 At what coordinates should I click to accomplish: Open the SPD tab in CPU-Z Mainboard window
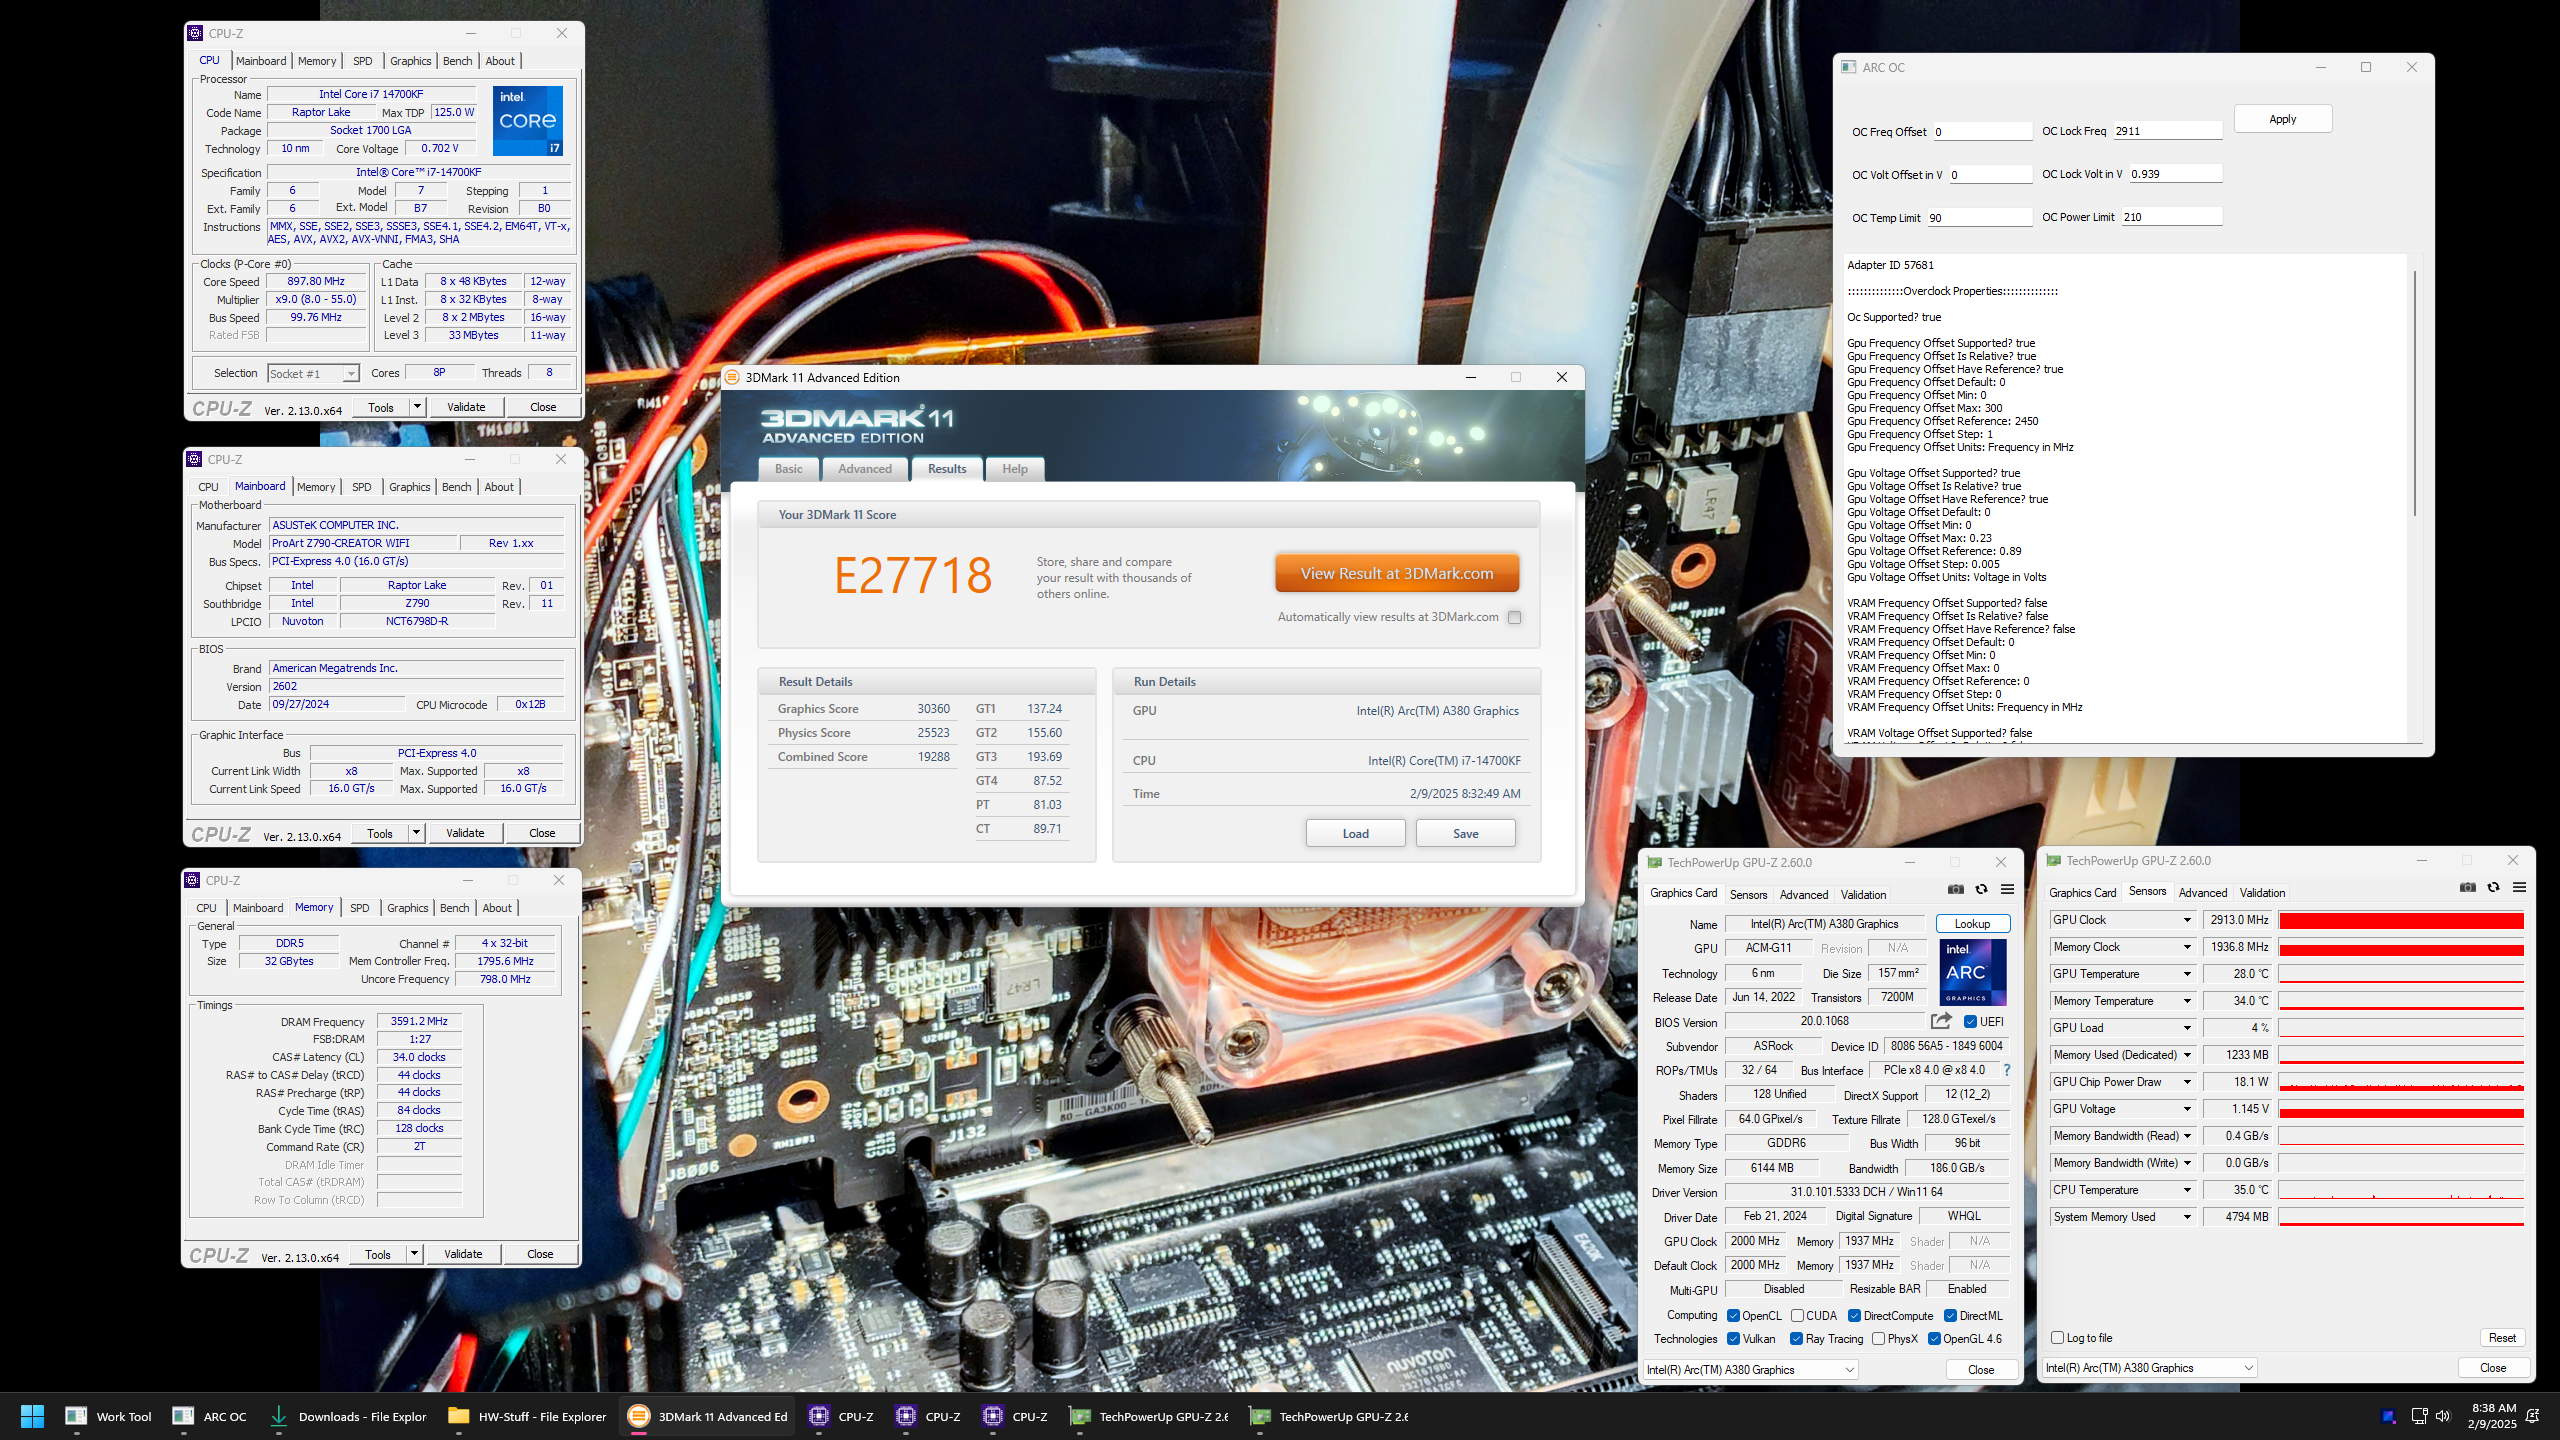pos(361,487)
